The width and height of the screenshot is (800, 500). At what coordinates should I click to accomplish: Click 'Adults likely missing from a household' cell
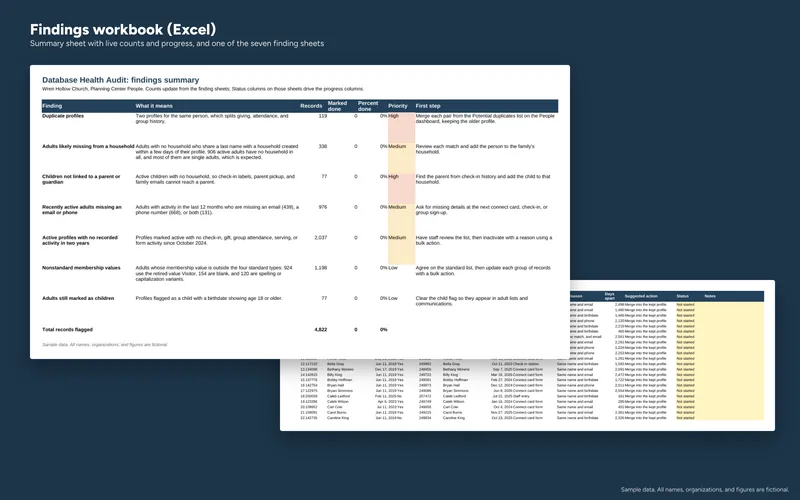point(88,146)
